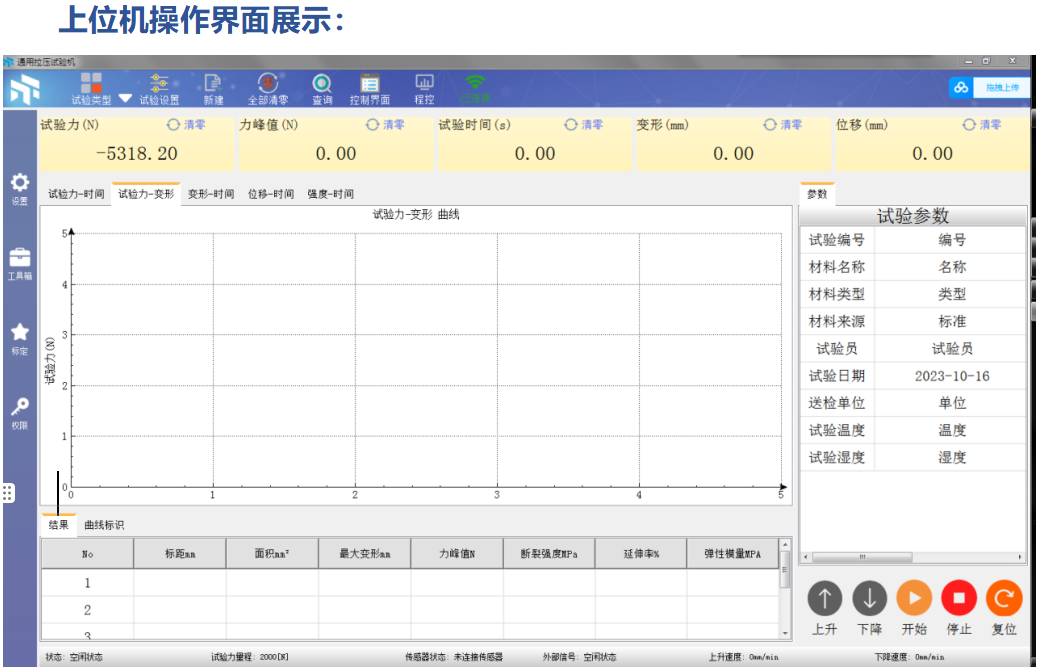Viewport: 1042px width, 672px height.
Task: Click the 上升 up arrow button
Action: pyautogui.click(x=824, y=599)
